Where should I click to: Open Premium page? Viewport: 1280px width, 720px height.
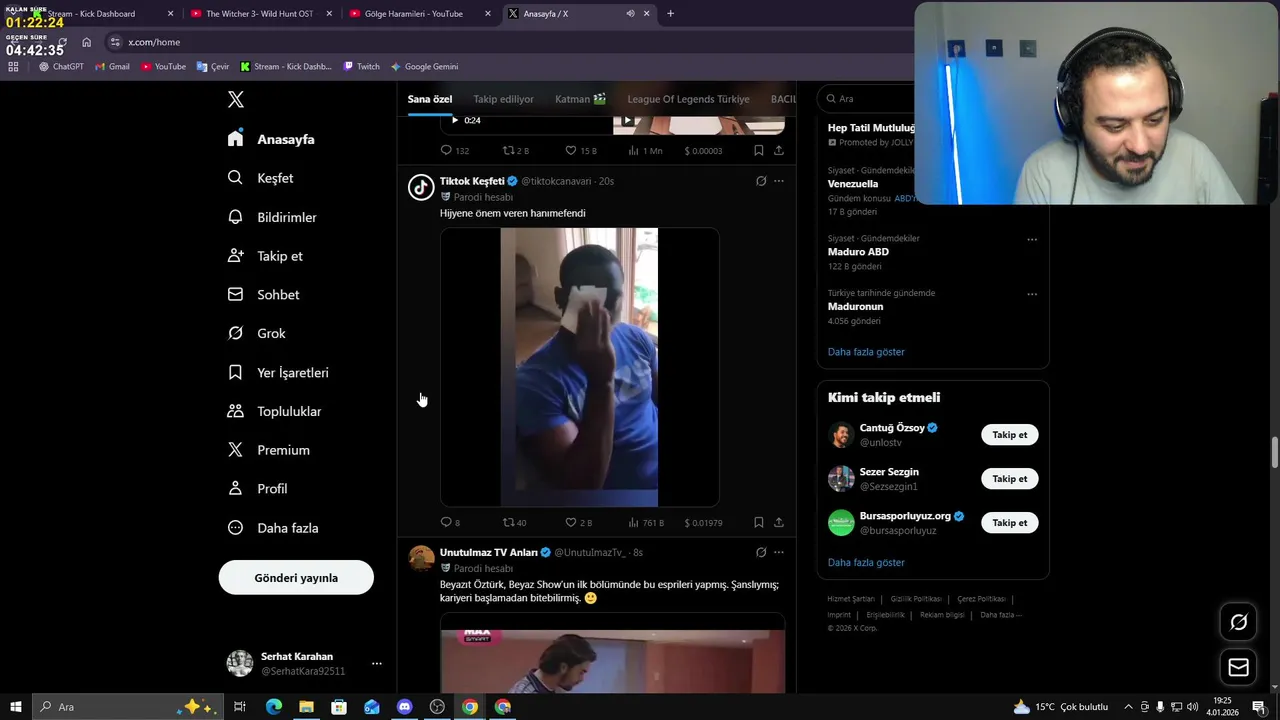(x=268, y=450)
